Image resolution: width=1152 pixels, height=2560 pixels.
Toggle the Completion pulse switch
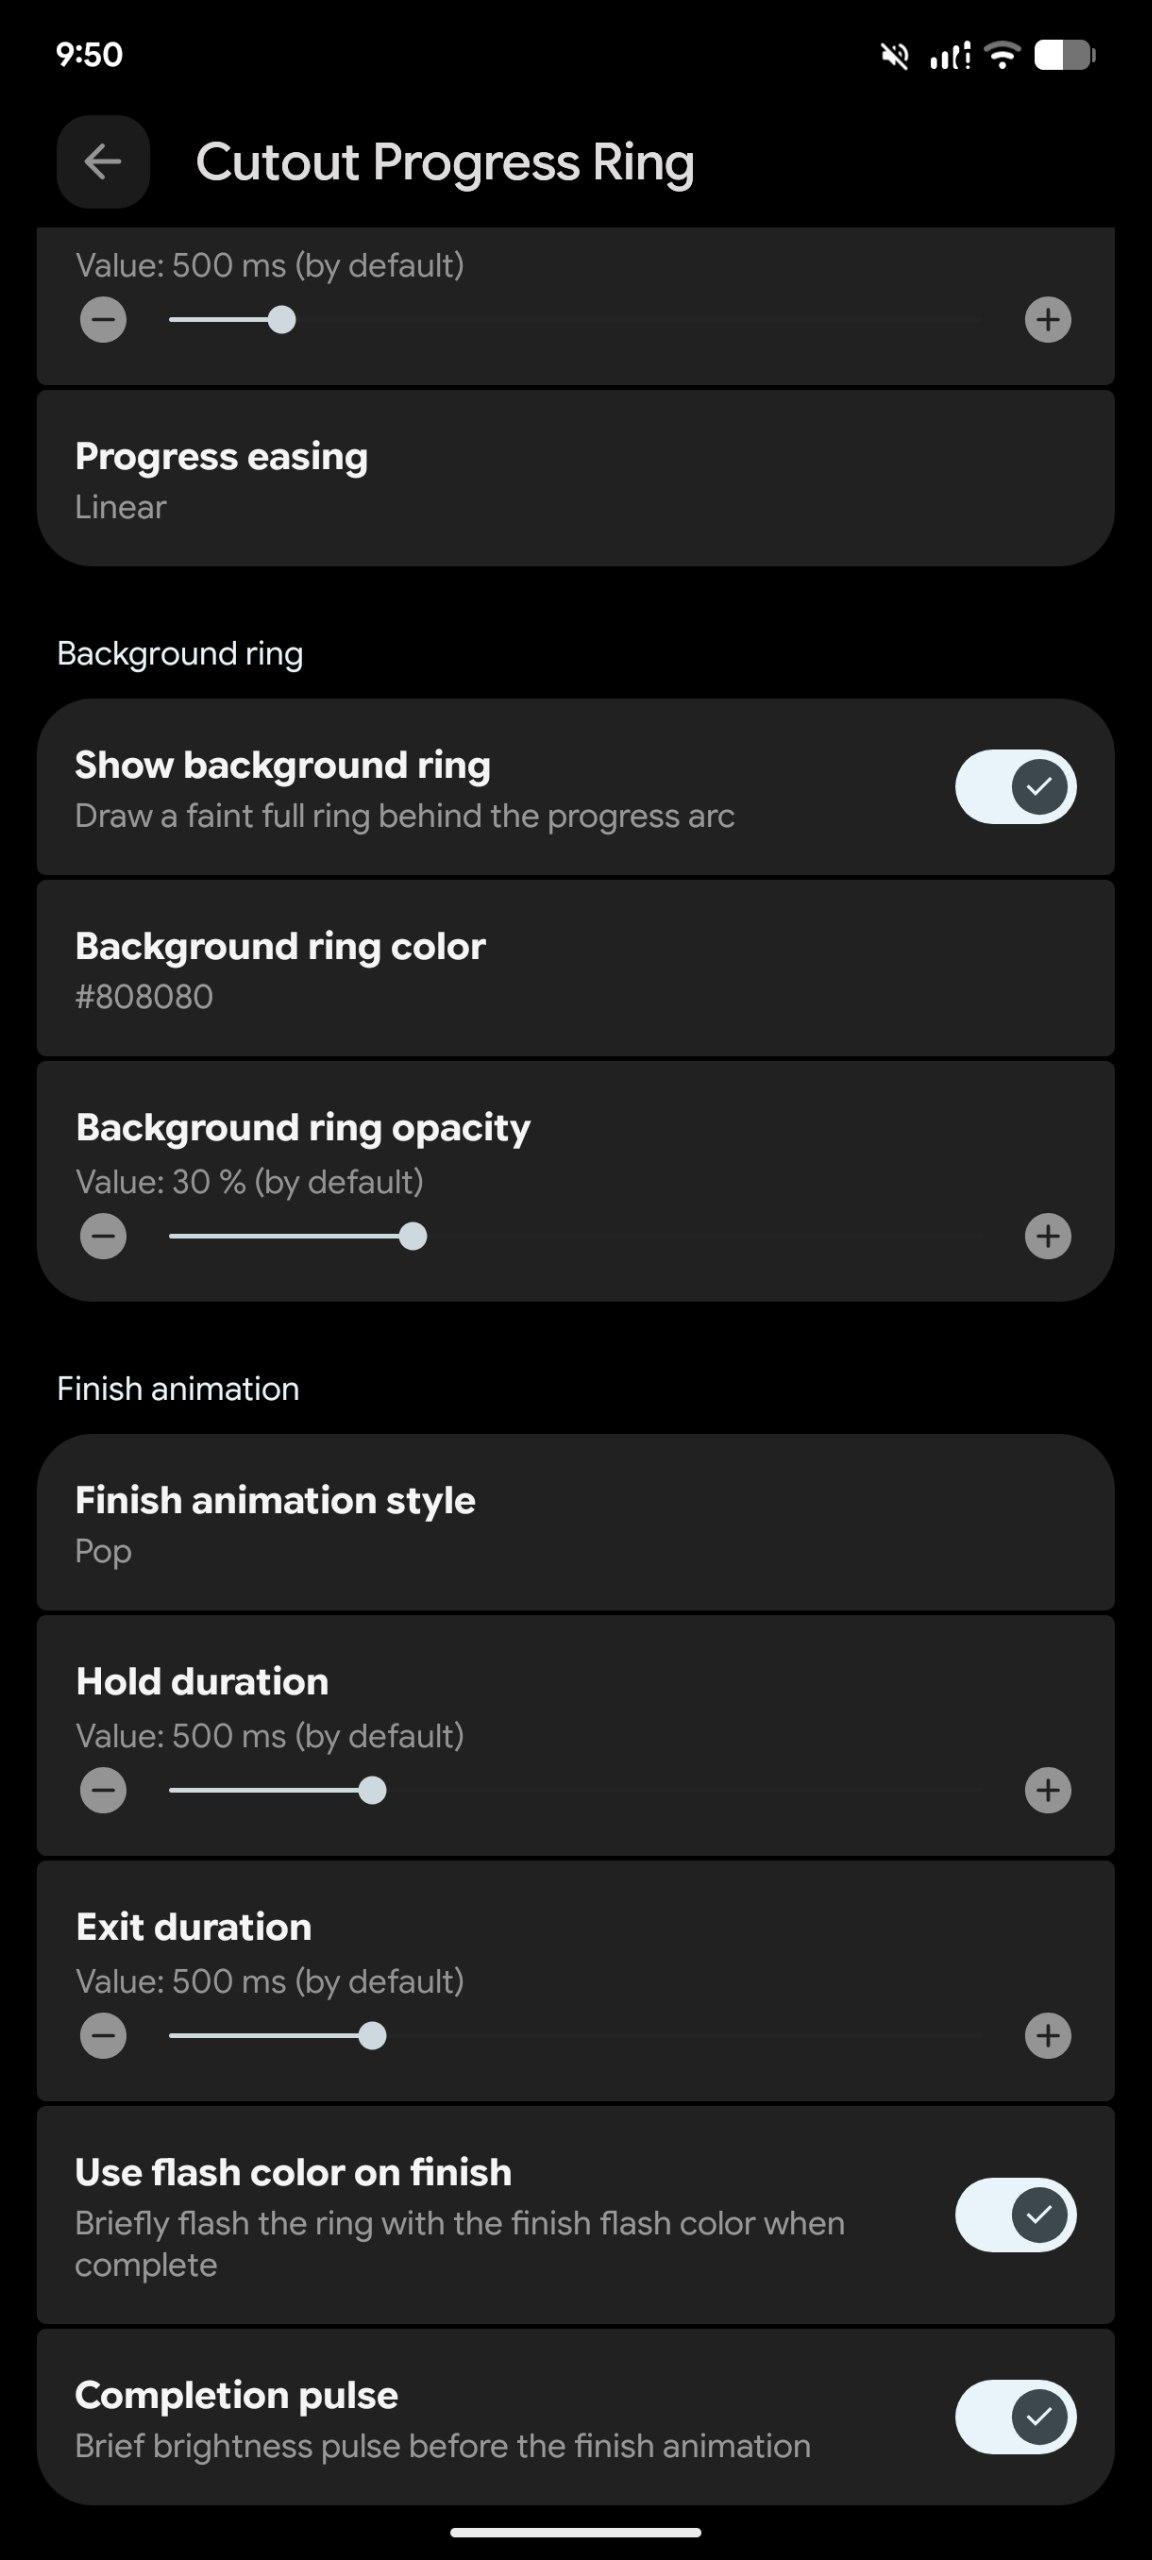1015,2417
